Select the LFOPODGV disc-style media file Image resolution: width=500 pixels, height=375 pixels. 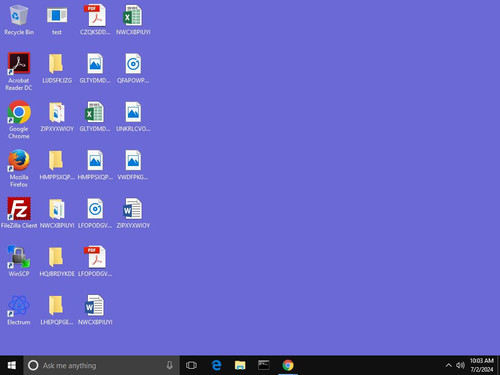95,213
